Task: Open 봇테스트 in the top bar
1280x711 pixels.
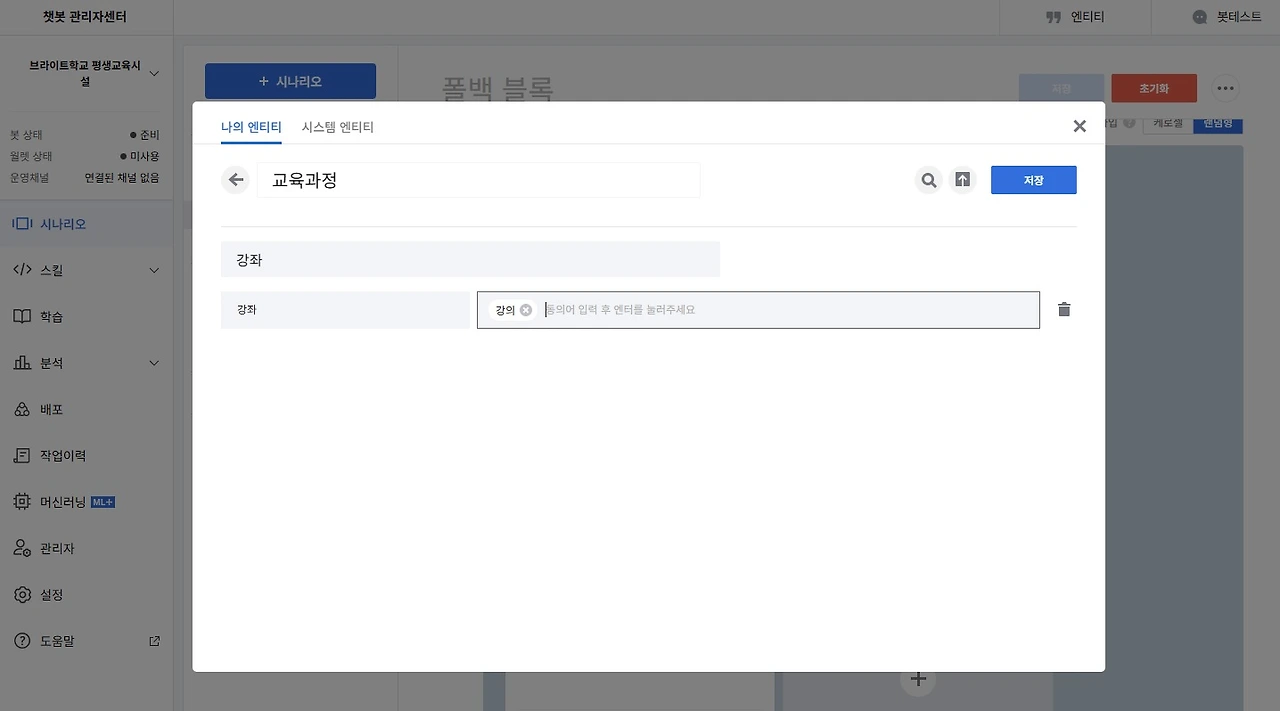Action: [1227, 17]
